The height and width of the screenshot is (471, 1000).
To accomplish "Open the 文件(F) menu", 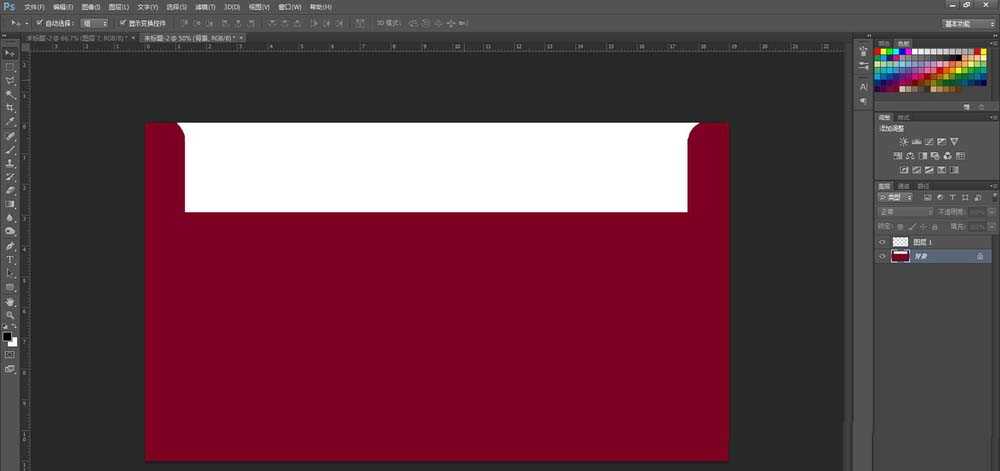I will tap(35, 7).
